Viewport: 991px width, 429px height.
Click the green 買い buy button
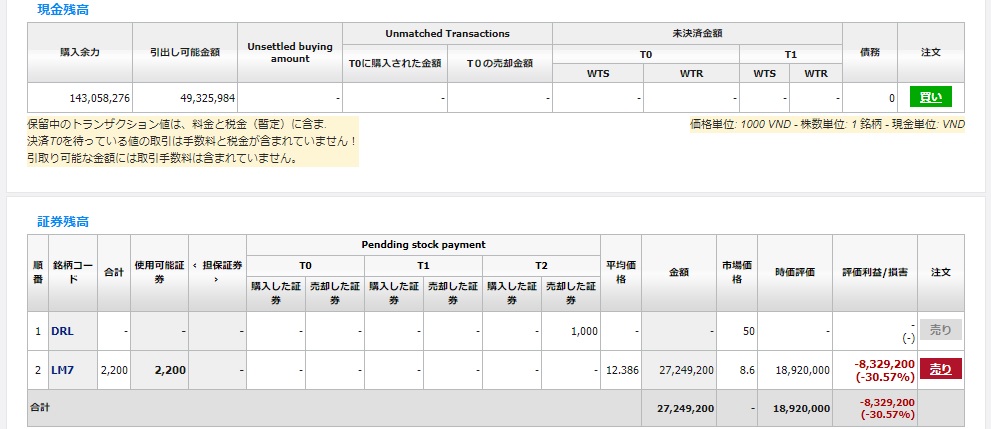[930, 97]
